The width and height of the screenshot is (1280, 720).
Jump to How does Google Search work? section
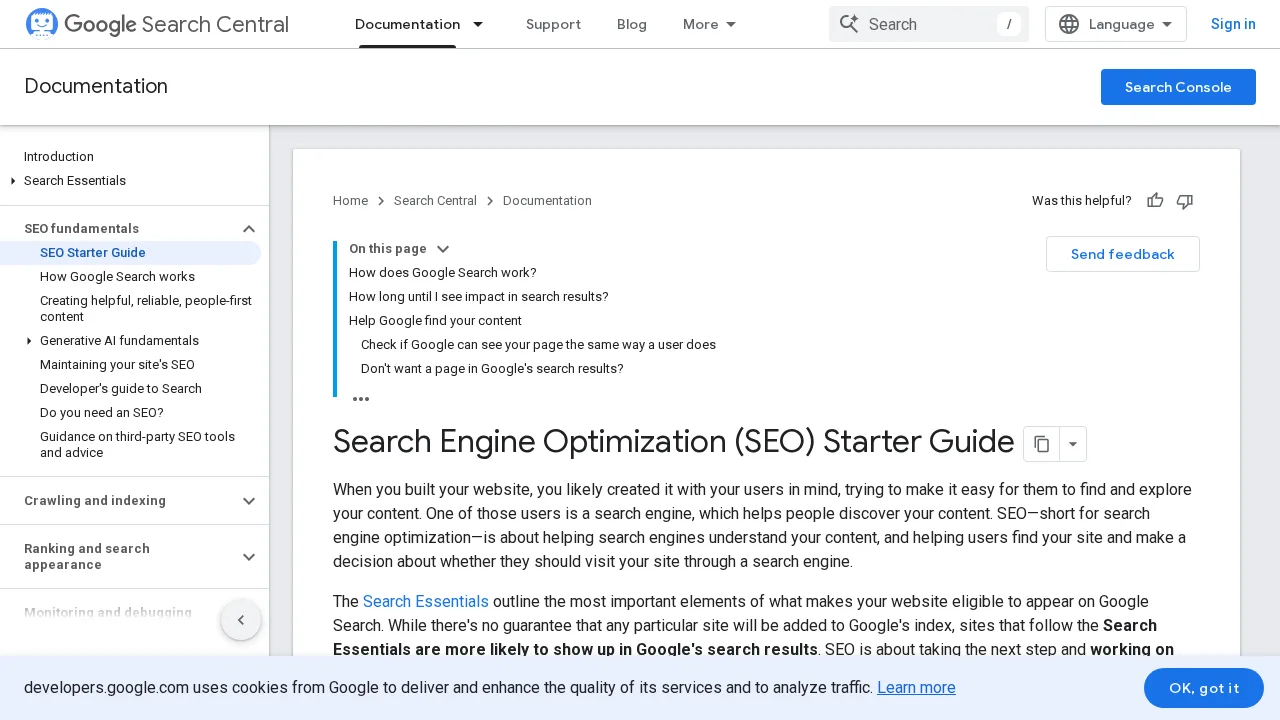443,273
